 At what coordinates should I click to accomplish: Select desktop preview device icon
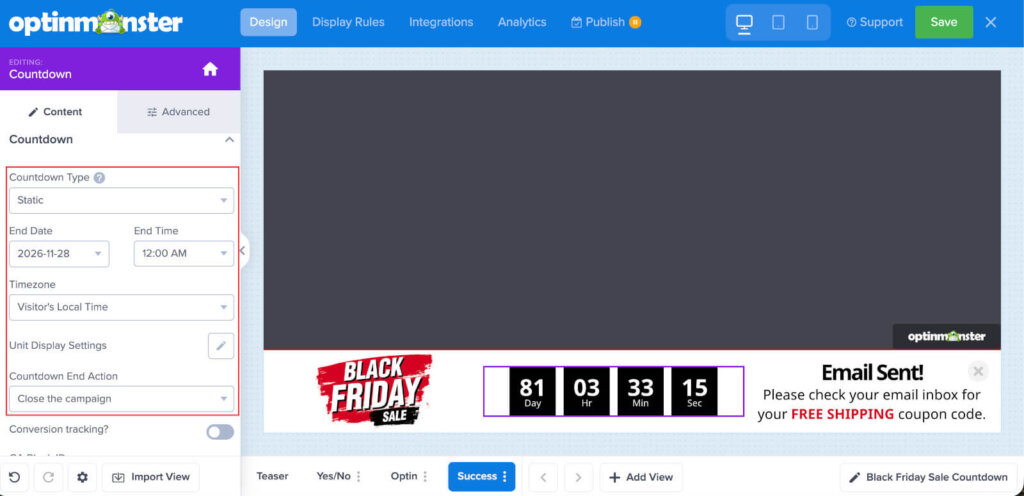click(744, 22)
